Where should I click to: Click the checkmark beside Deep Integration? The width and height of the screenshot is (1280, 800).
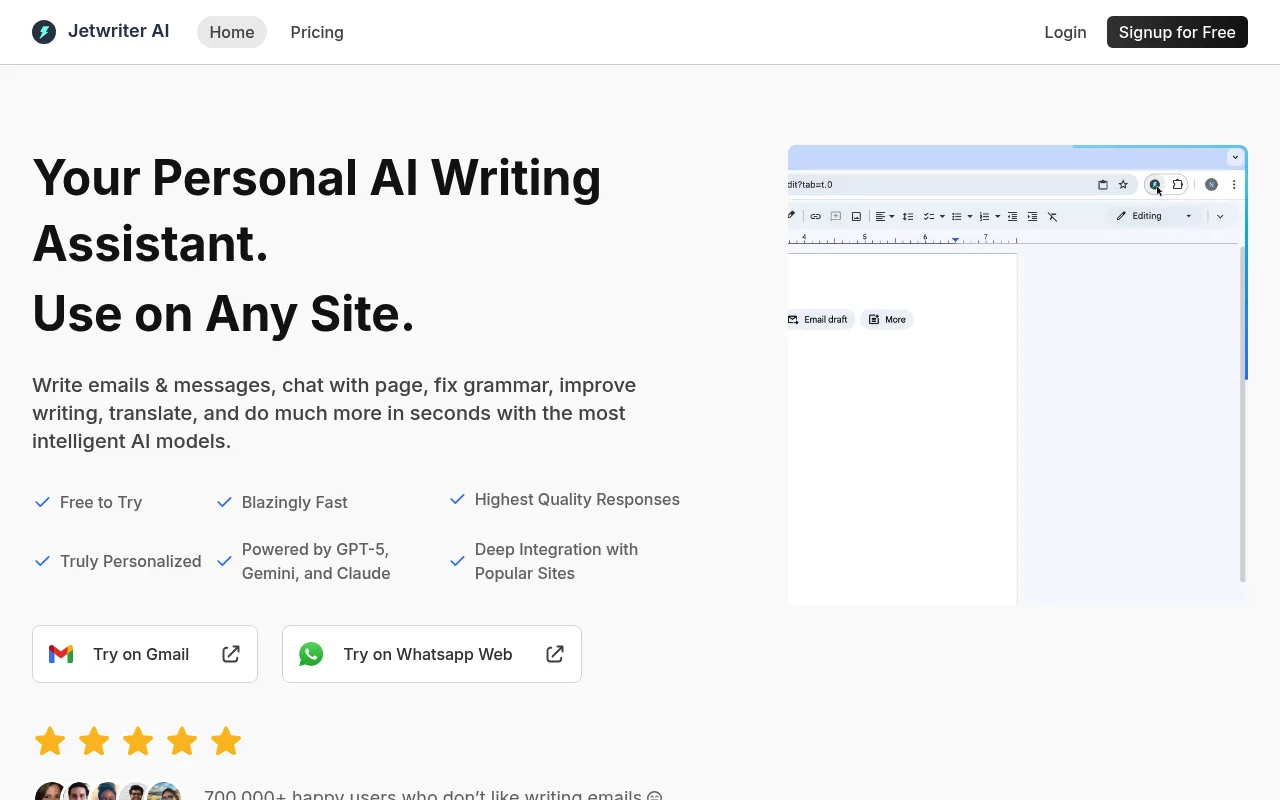pyautogui.click(x=457, y=561)
